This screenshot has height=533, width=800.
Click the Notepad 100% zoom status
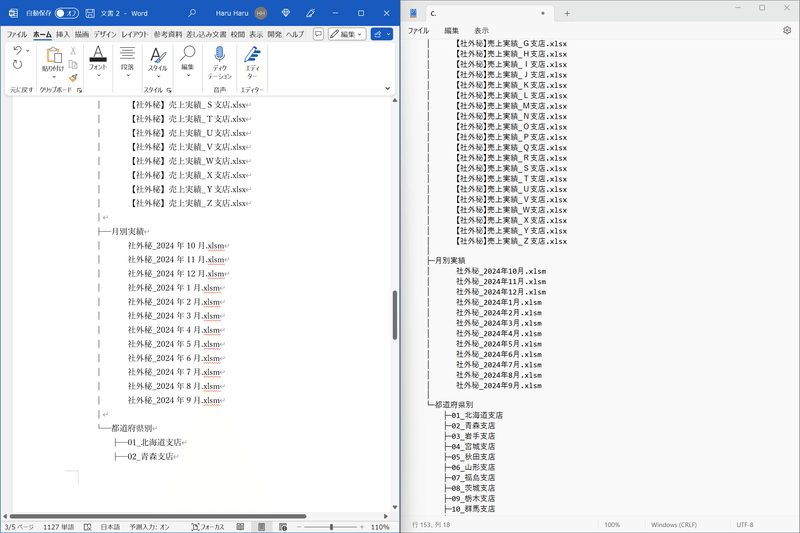(612, 524)
